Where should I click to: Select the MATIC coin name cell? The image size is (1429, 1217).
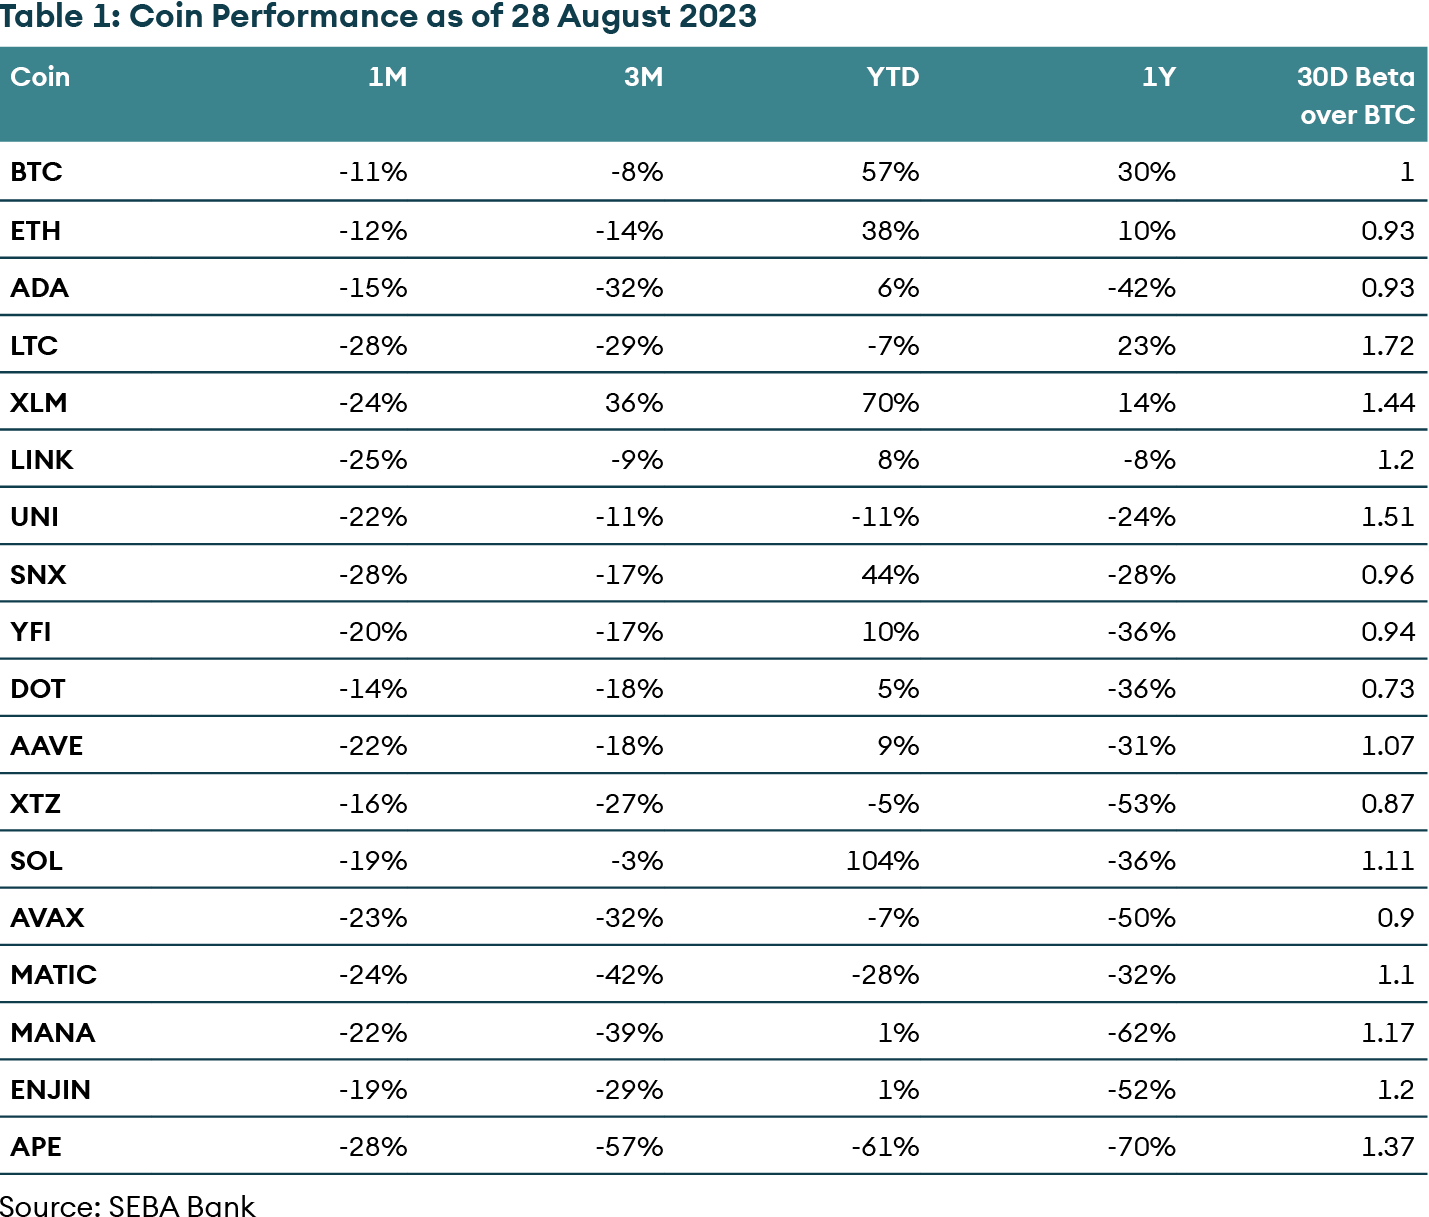[54, 975]
